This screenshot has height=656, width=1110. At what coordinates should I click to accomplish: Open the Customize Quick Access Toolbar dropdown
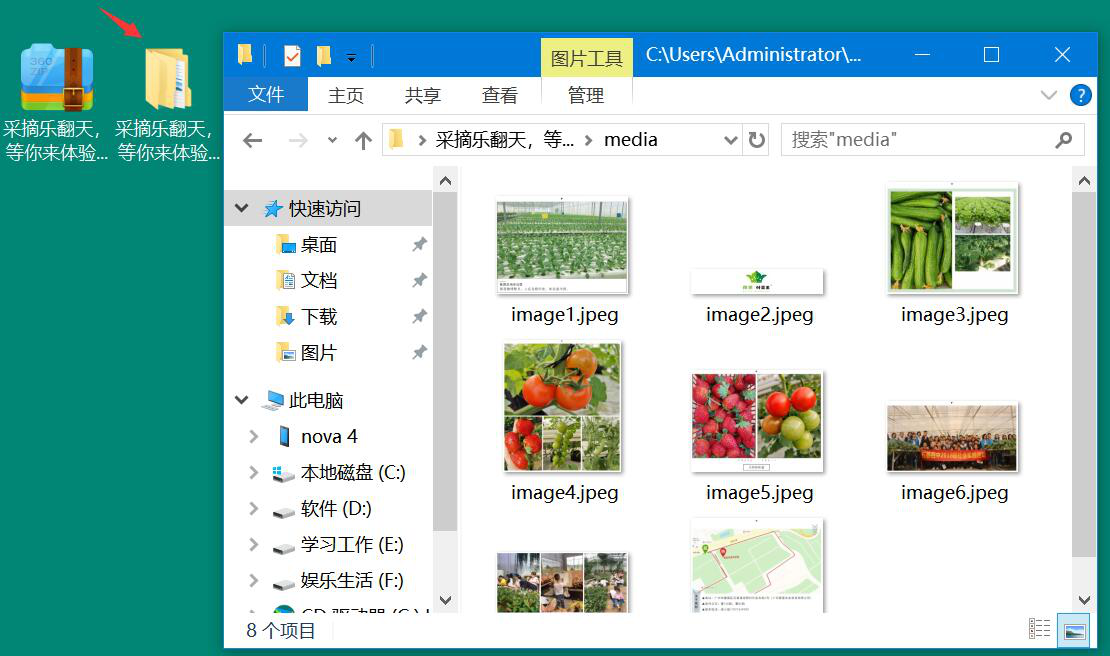pyautogui.click(x=351, y=57)
